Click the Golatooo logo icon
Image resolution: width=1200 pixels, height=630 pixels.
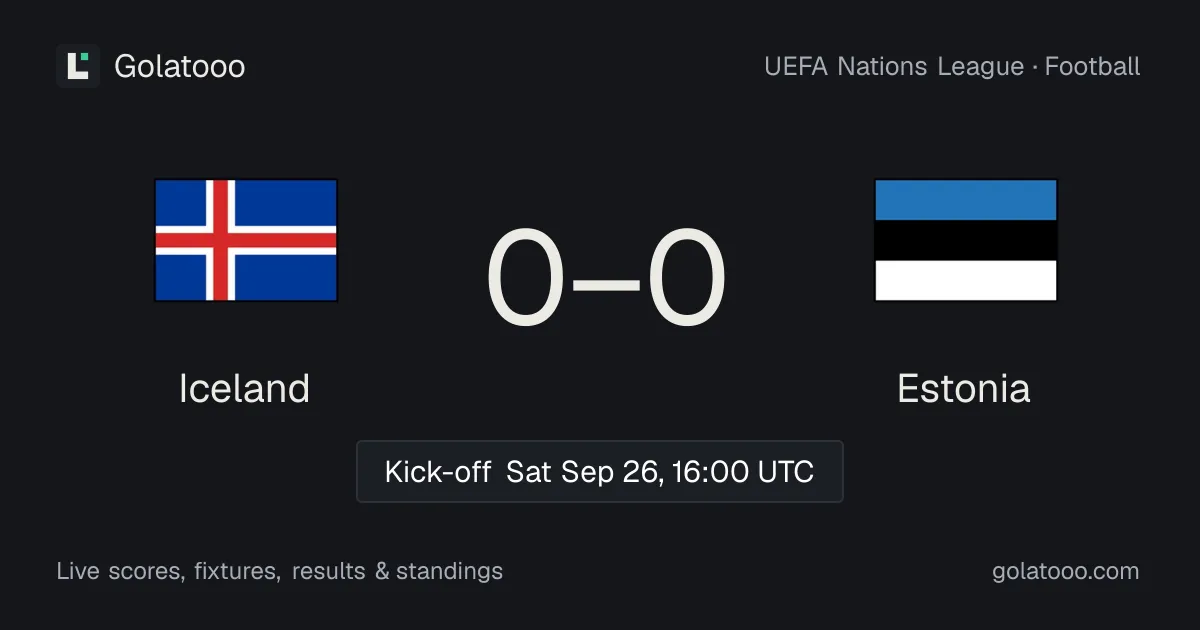[x=78, y=66]
